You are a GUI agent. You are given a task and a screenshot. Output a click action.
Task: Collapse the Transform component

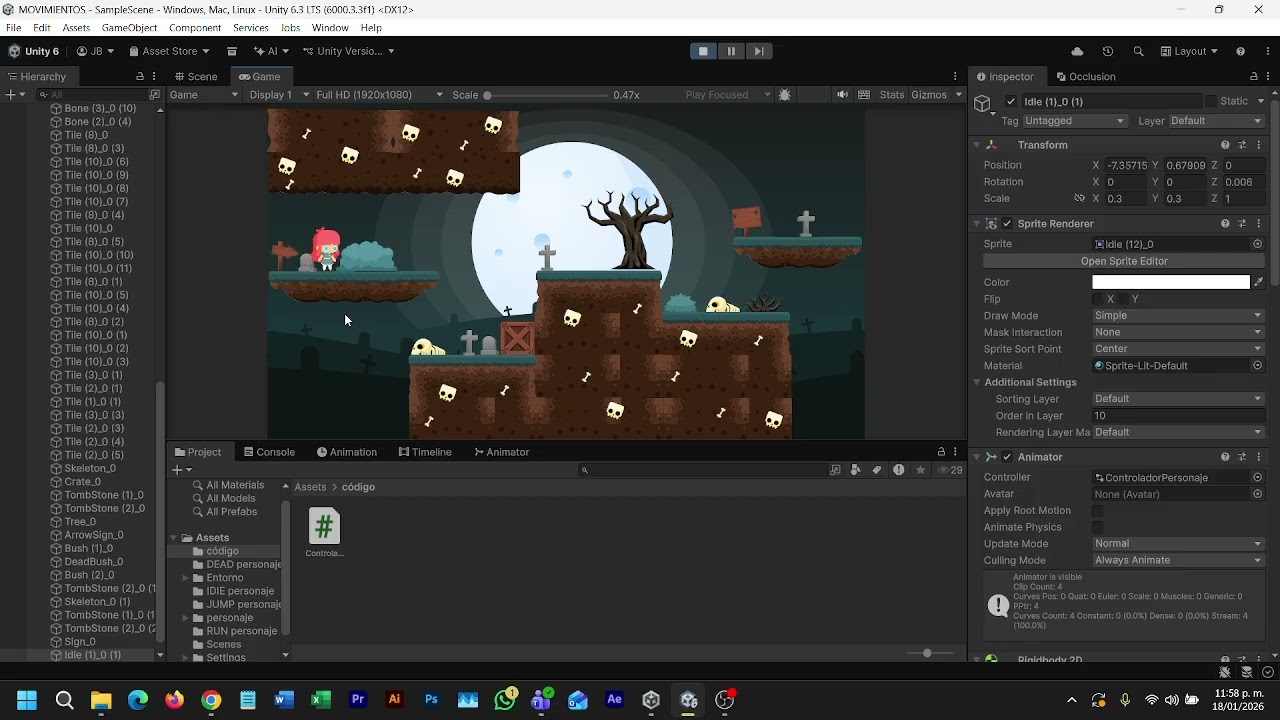pyautogui.click(x=977, y=145)
